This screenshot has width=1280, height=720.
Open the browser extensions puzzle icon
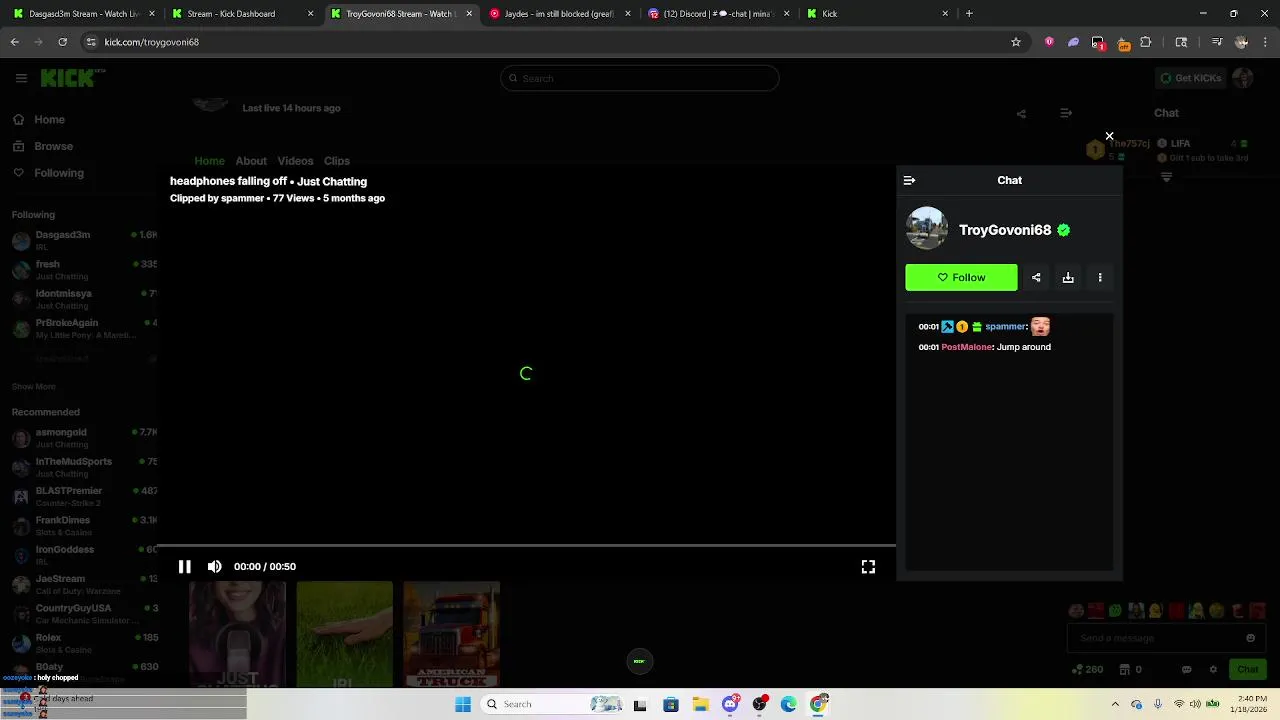click(1146, 42)
